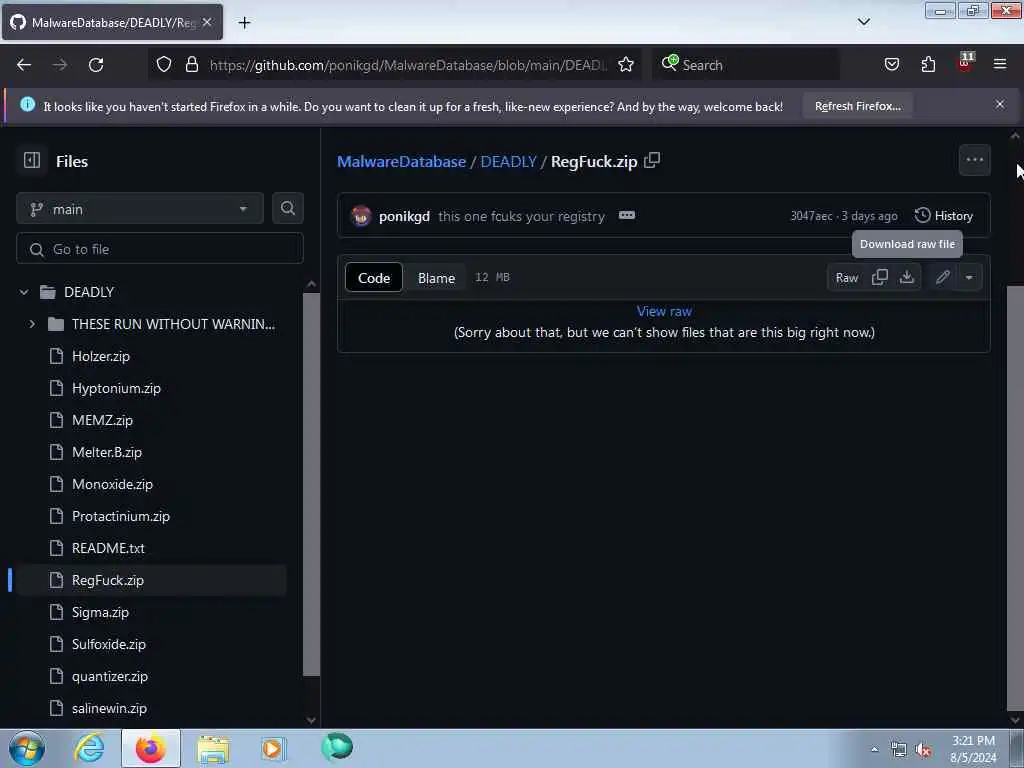Collapse the DEADLY folder
Screen dimensions: 1024x768
point(24,292)
